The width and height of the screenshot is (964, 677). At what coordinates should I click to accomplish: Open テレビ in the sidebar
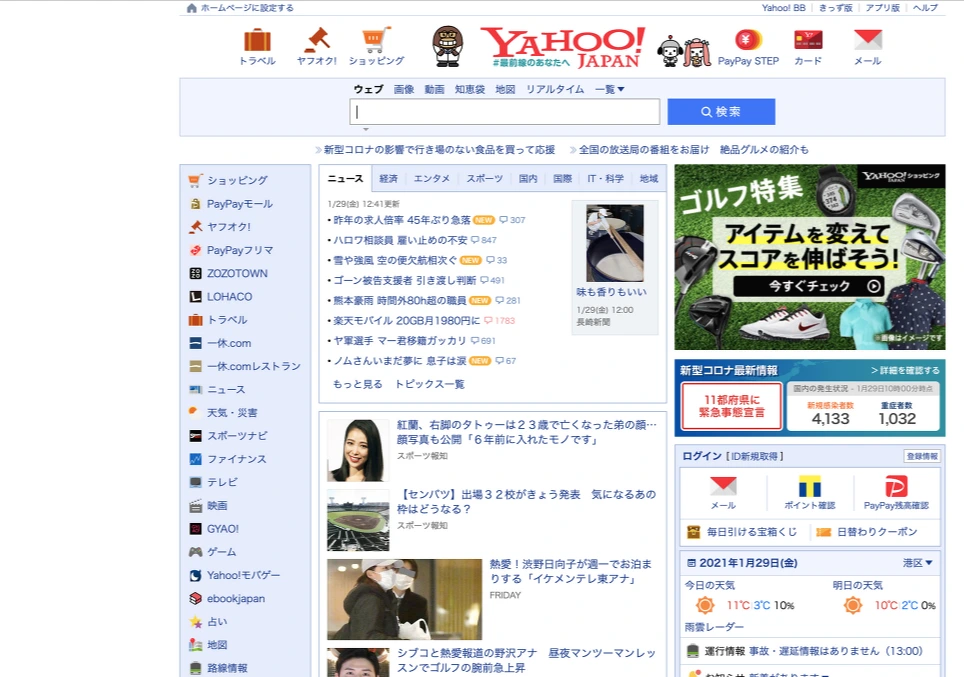[222, 482]
